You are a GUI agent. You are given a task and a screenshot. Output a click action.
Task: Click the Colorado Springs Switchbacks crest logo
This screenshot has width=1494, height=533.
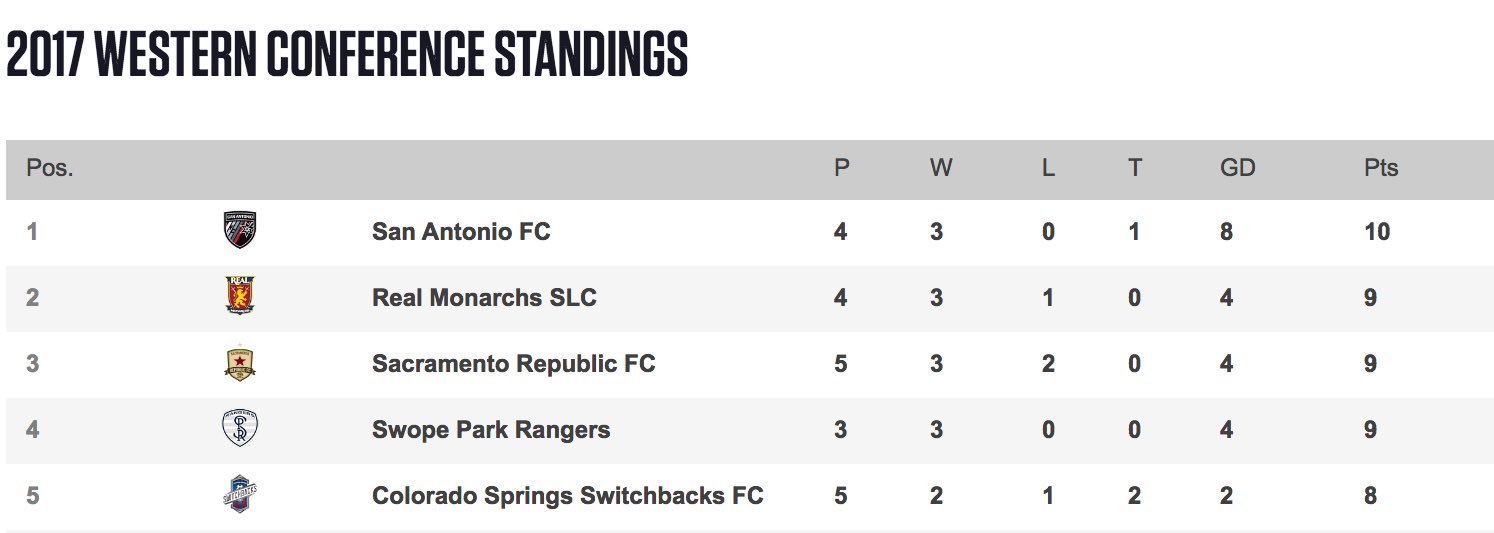pyautogui.click(x=240, y=495)
